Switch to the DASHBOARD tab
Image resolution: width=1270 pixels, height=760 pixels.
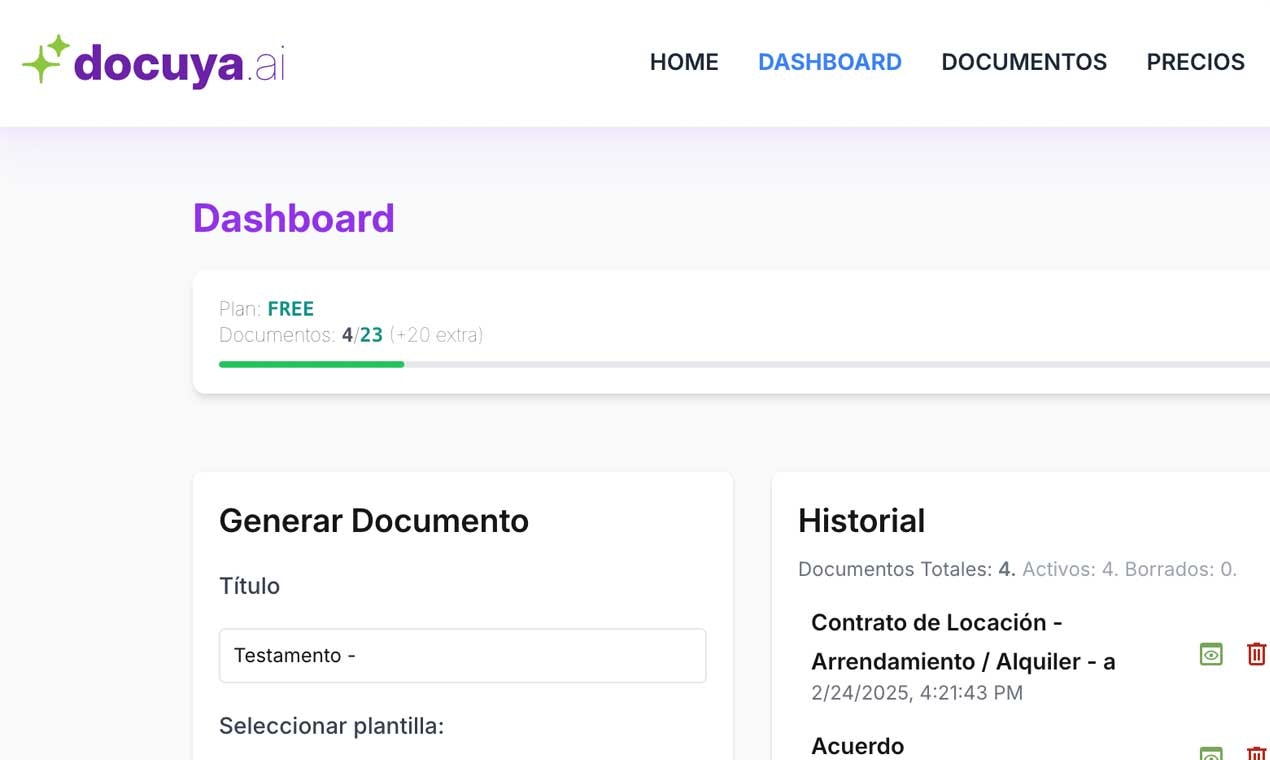[x=829, y=62]
